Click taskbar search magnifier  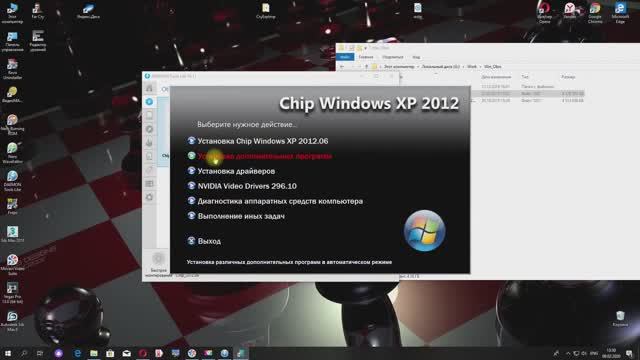(24, 353)
